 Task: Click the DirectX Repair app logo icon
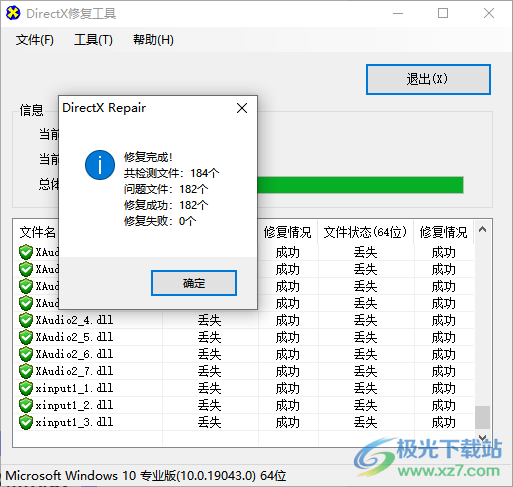pyautogui.click(x=13, y=13)
